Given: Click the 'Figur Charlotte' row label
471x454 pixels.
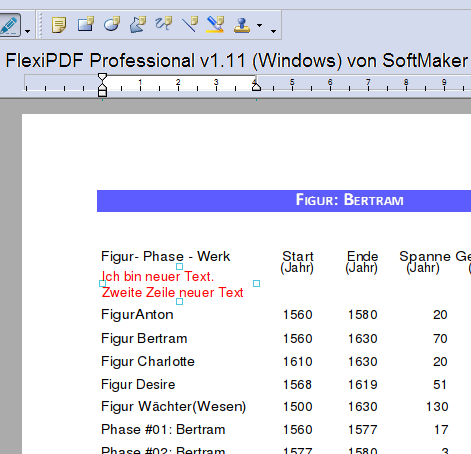Looking at the screenshot, I should click(x=148, y=362).
